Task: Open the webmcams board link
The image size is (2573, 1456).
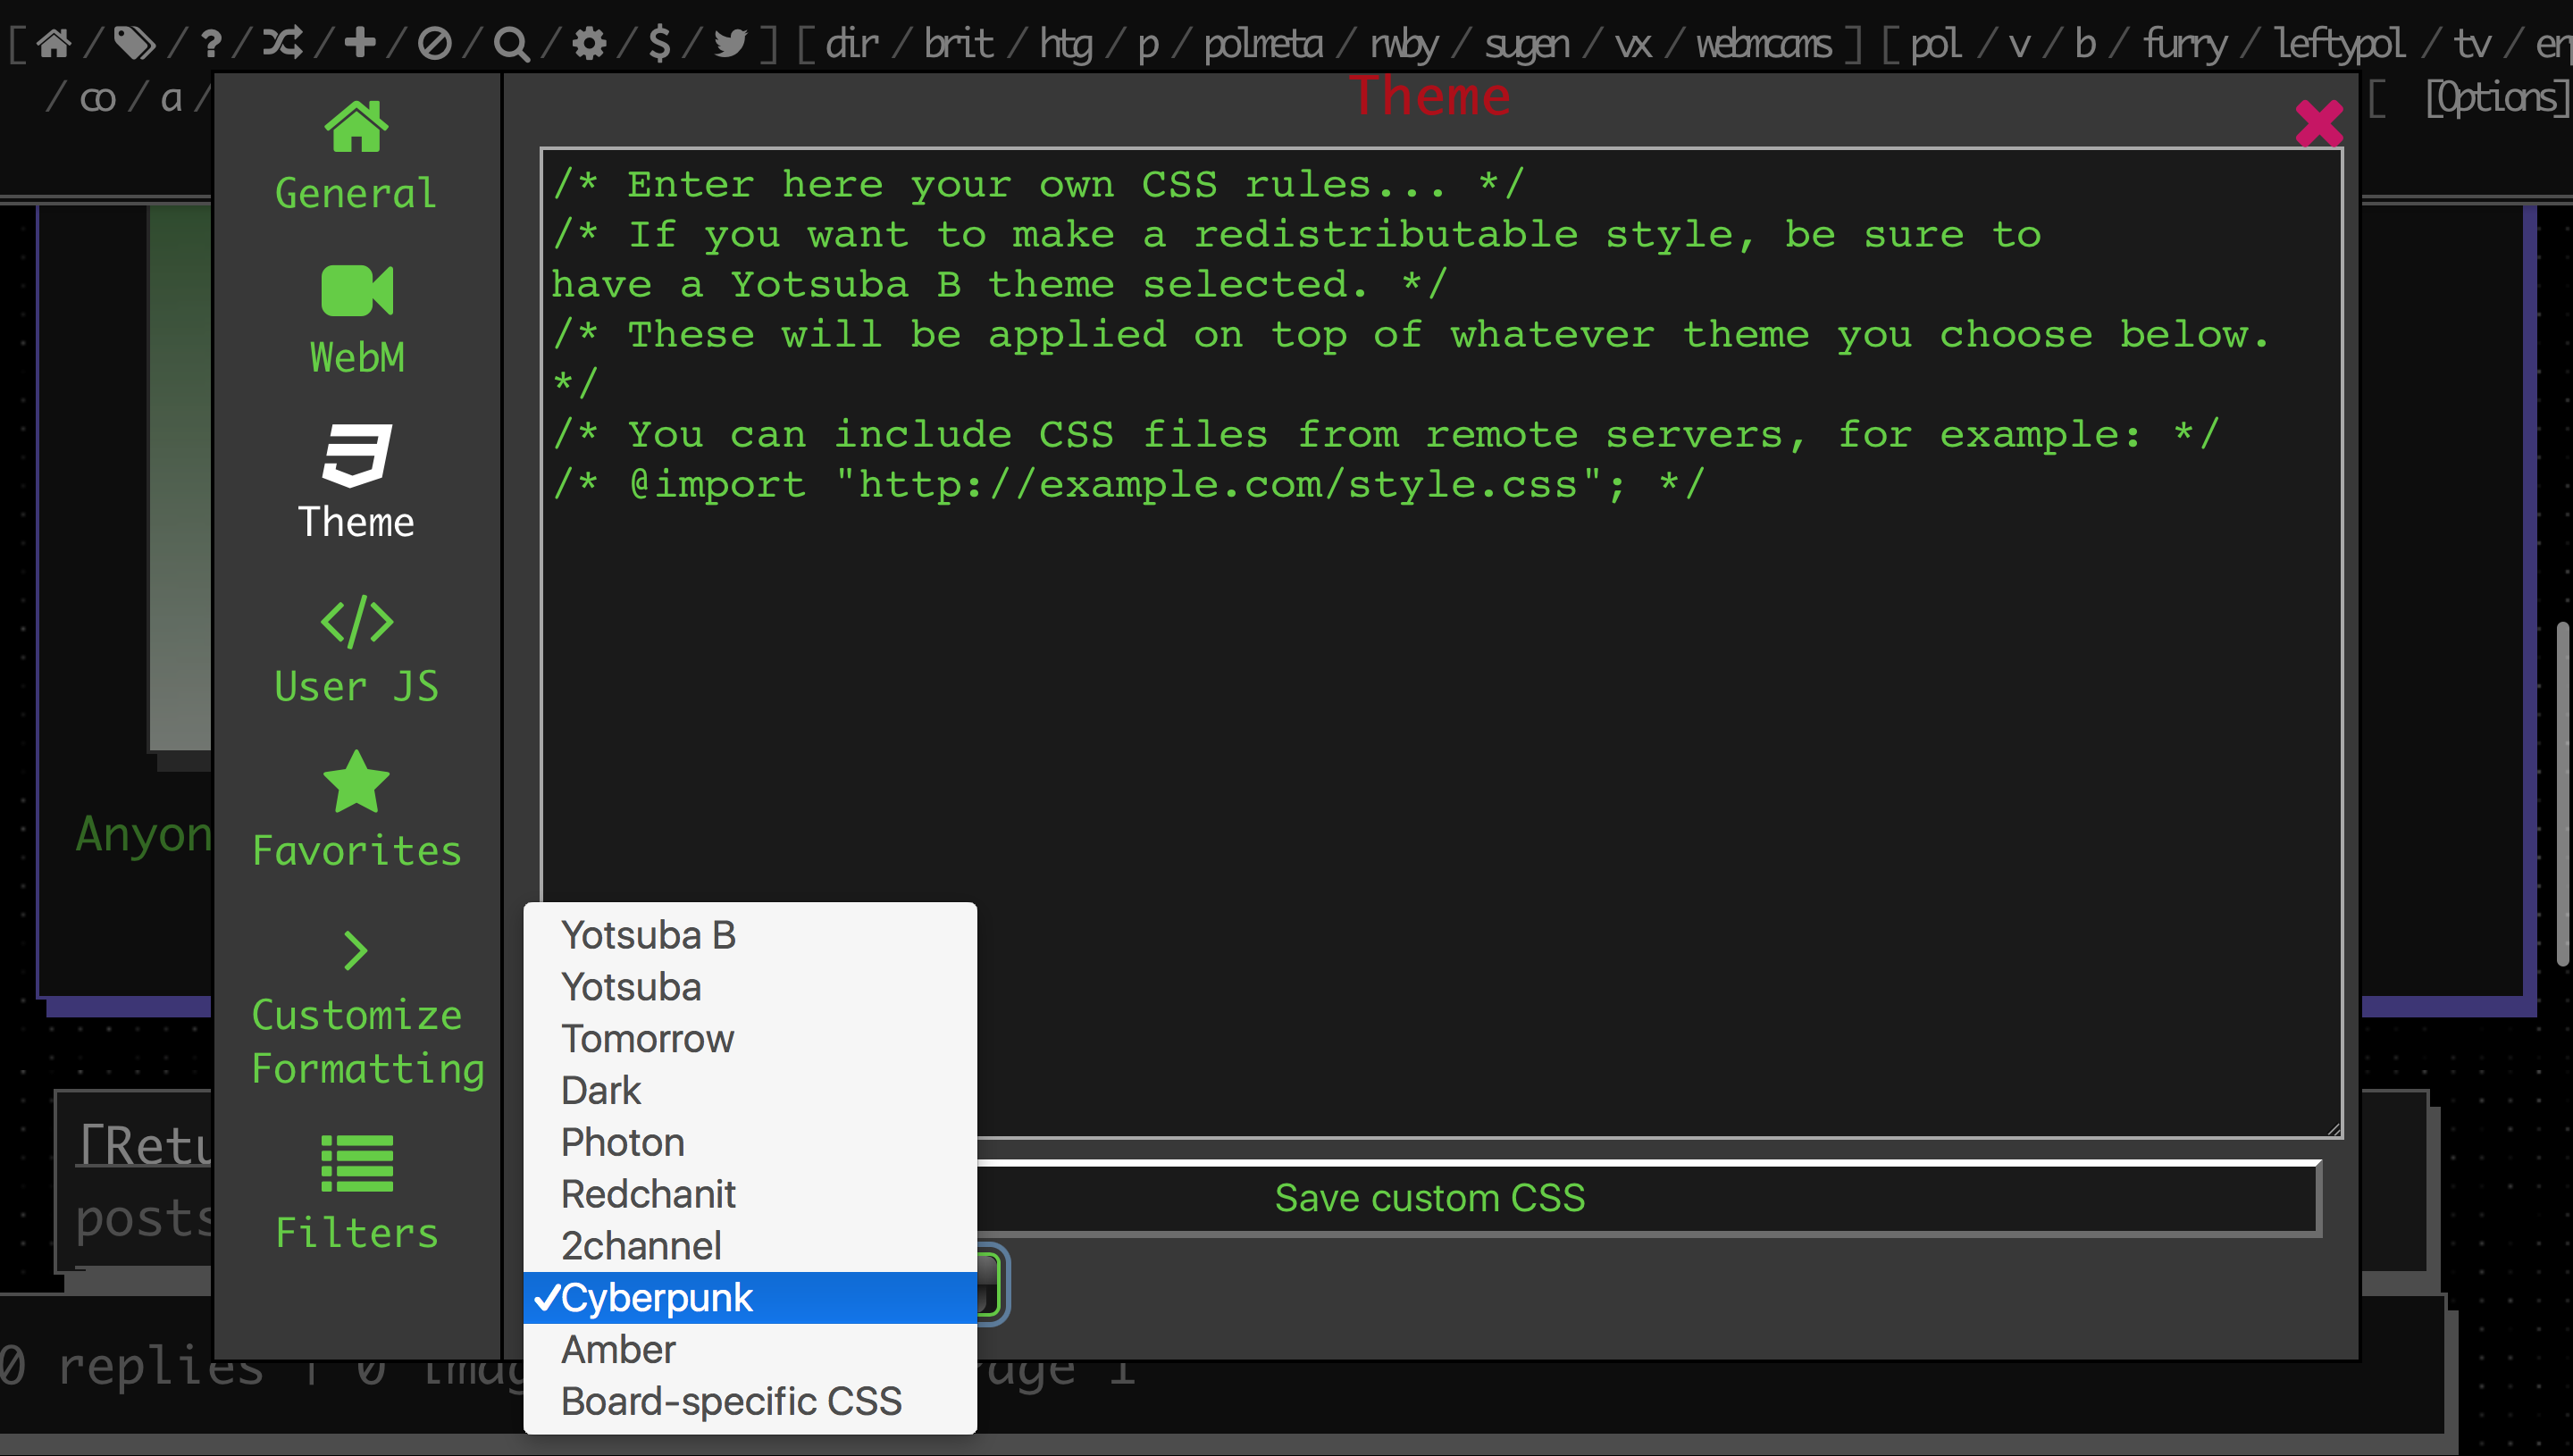Action: (x=1764, y=43)
